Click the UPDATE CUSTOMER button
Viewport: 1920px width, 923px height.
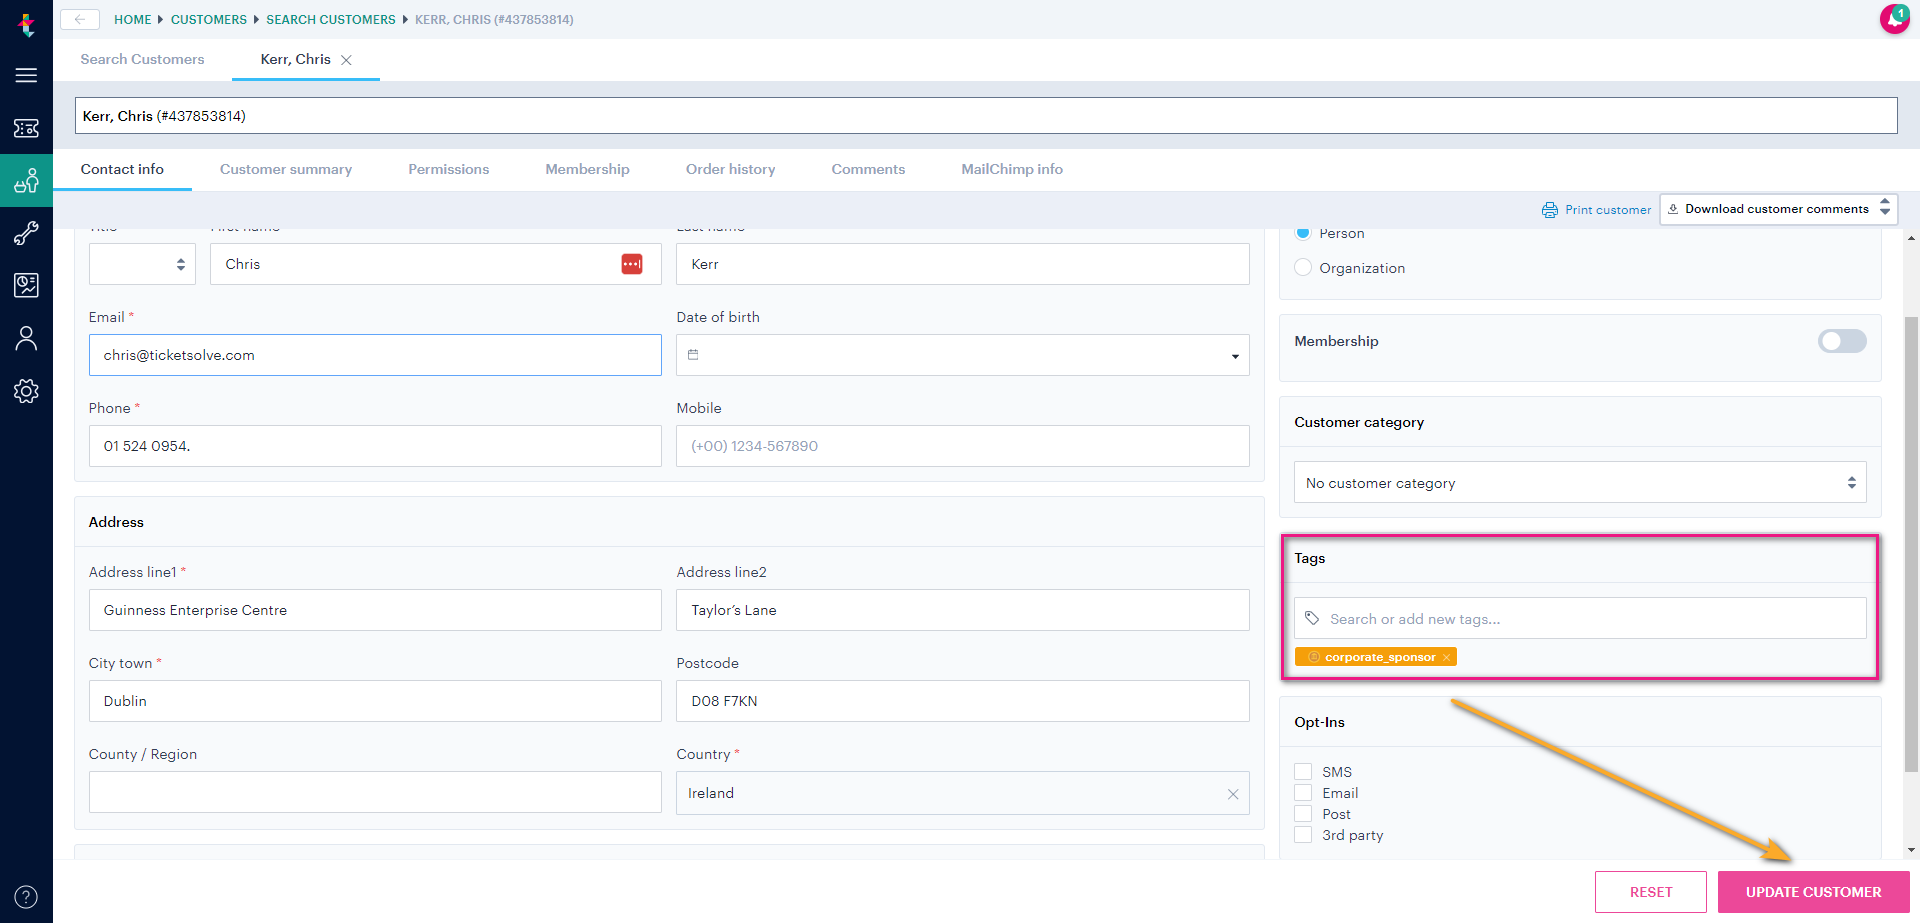[x=1814, y=892]
